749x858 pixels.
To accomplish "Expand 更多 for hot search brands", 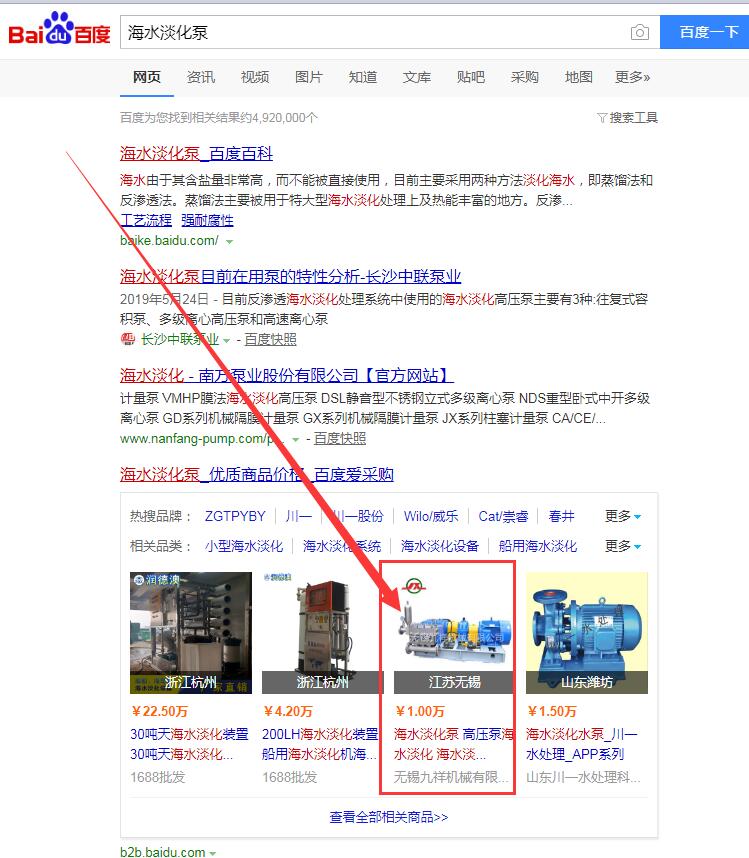I will (x=623, y=516).
